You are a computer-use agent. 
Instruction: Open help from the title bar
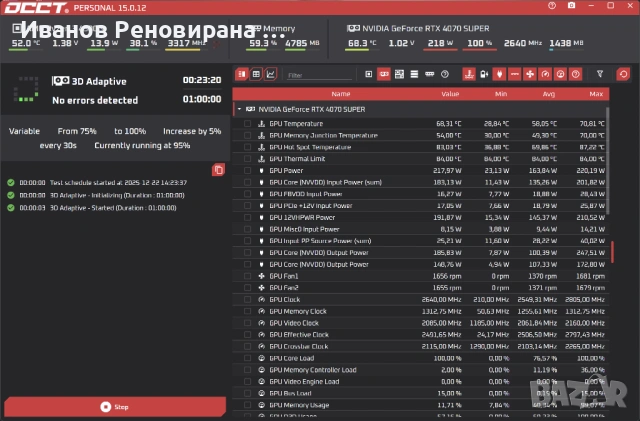tap(552, 6)
